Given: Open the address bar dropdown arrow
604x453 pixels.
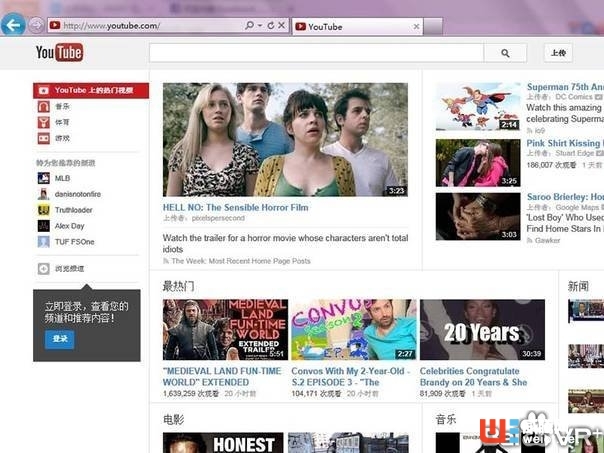Looking at the screenshot, I should pyautogui.click(x=260, y=25).
